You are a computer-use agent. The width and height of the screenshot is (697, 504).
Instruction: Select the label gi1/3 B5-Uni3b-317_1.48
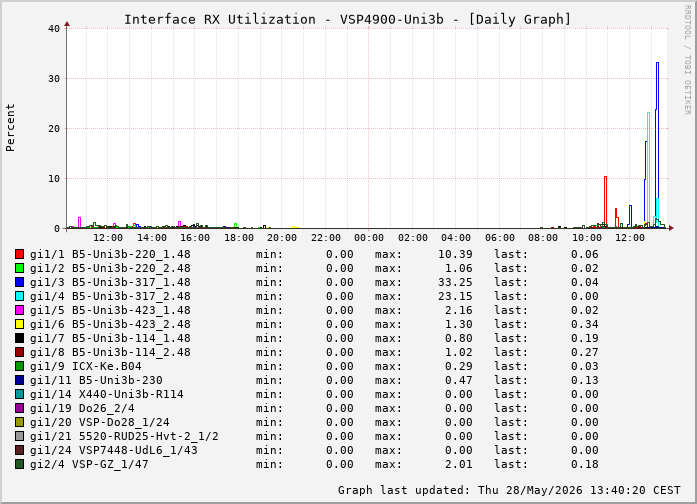pos(110,282)
